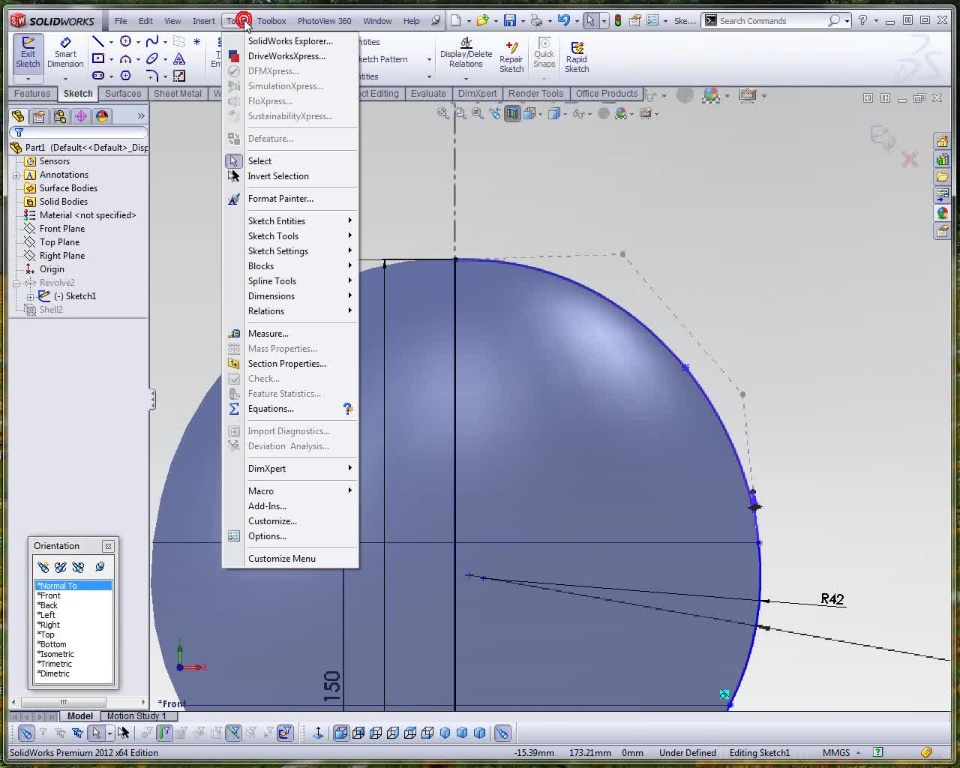Expand the Sketch Settings submenu
Image resolution: width=960 pixels, height=768 pixels.
coord(290,250)
